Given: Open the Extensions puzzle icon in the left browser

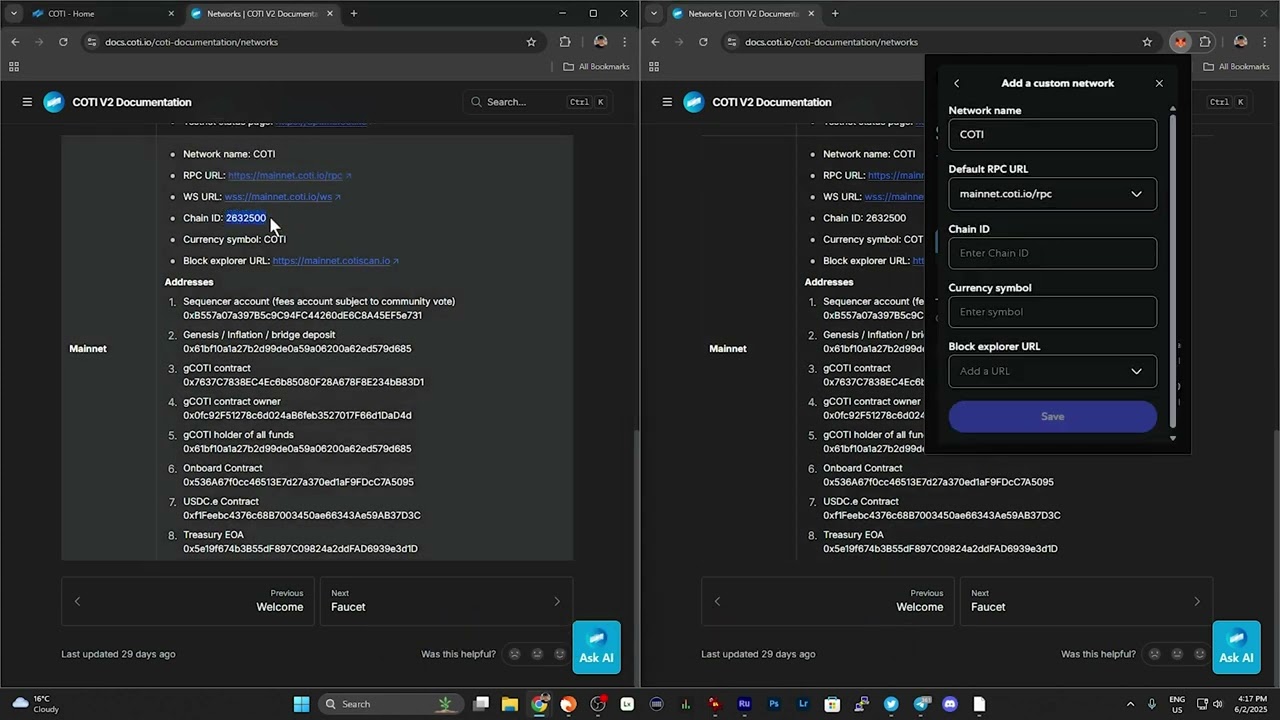Looking at the screenshot, I should (x=565, y=42).
